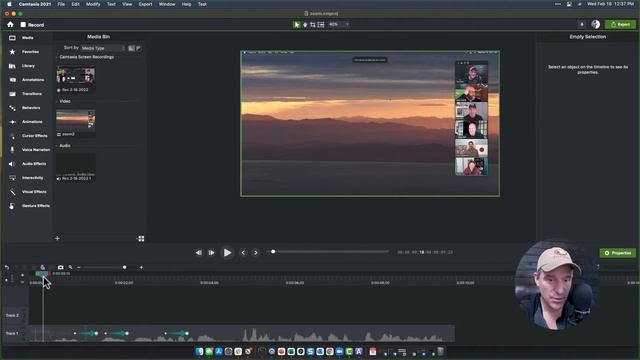Open the Edit menu

click(76, 4)
